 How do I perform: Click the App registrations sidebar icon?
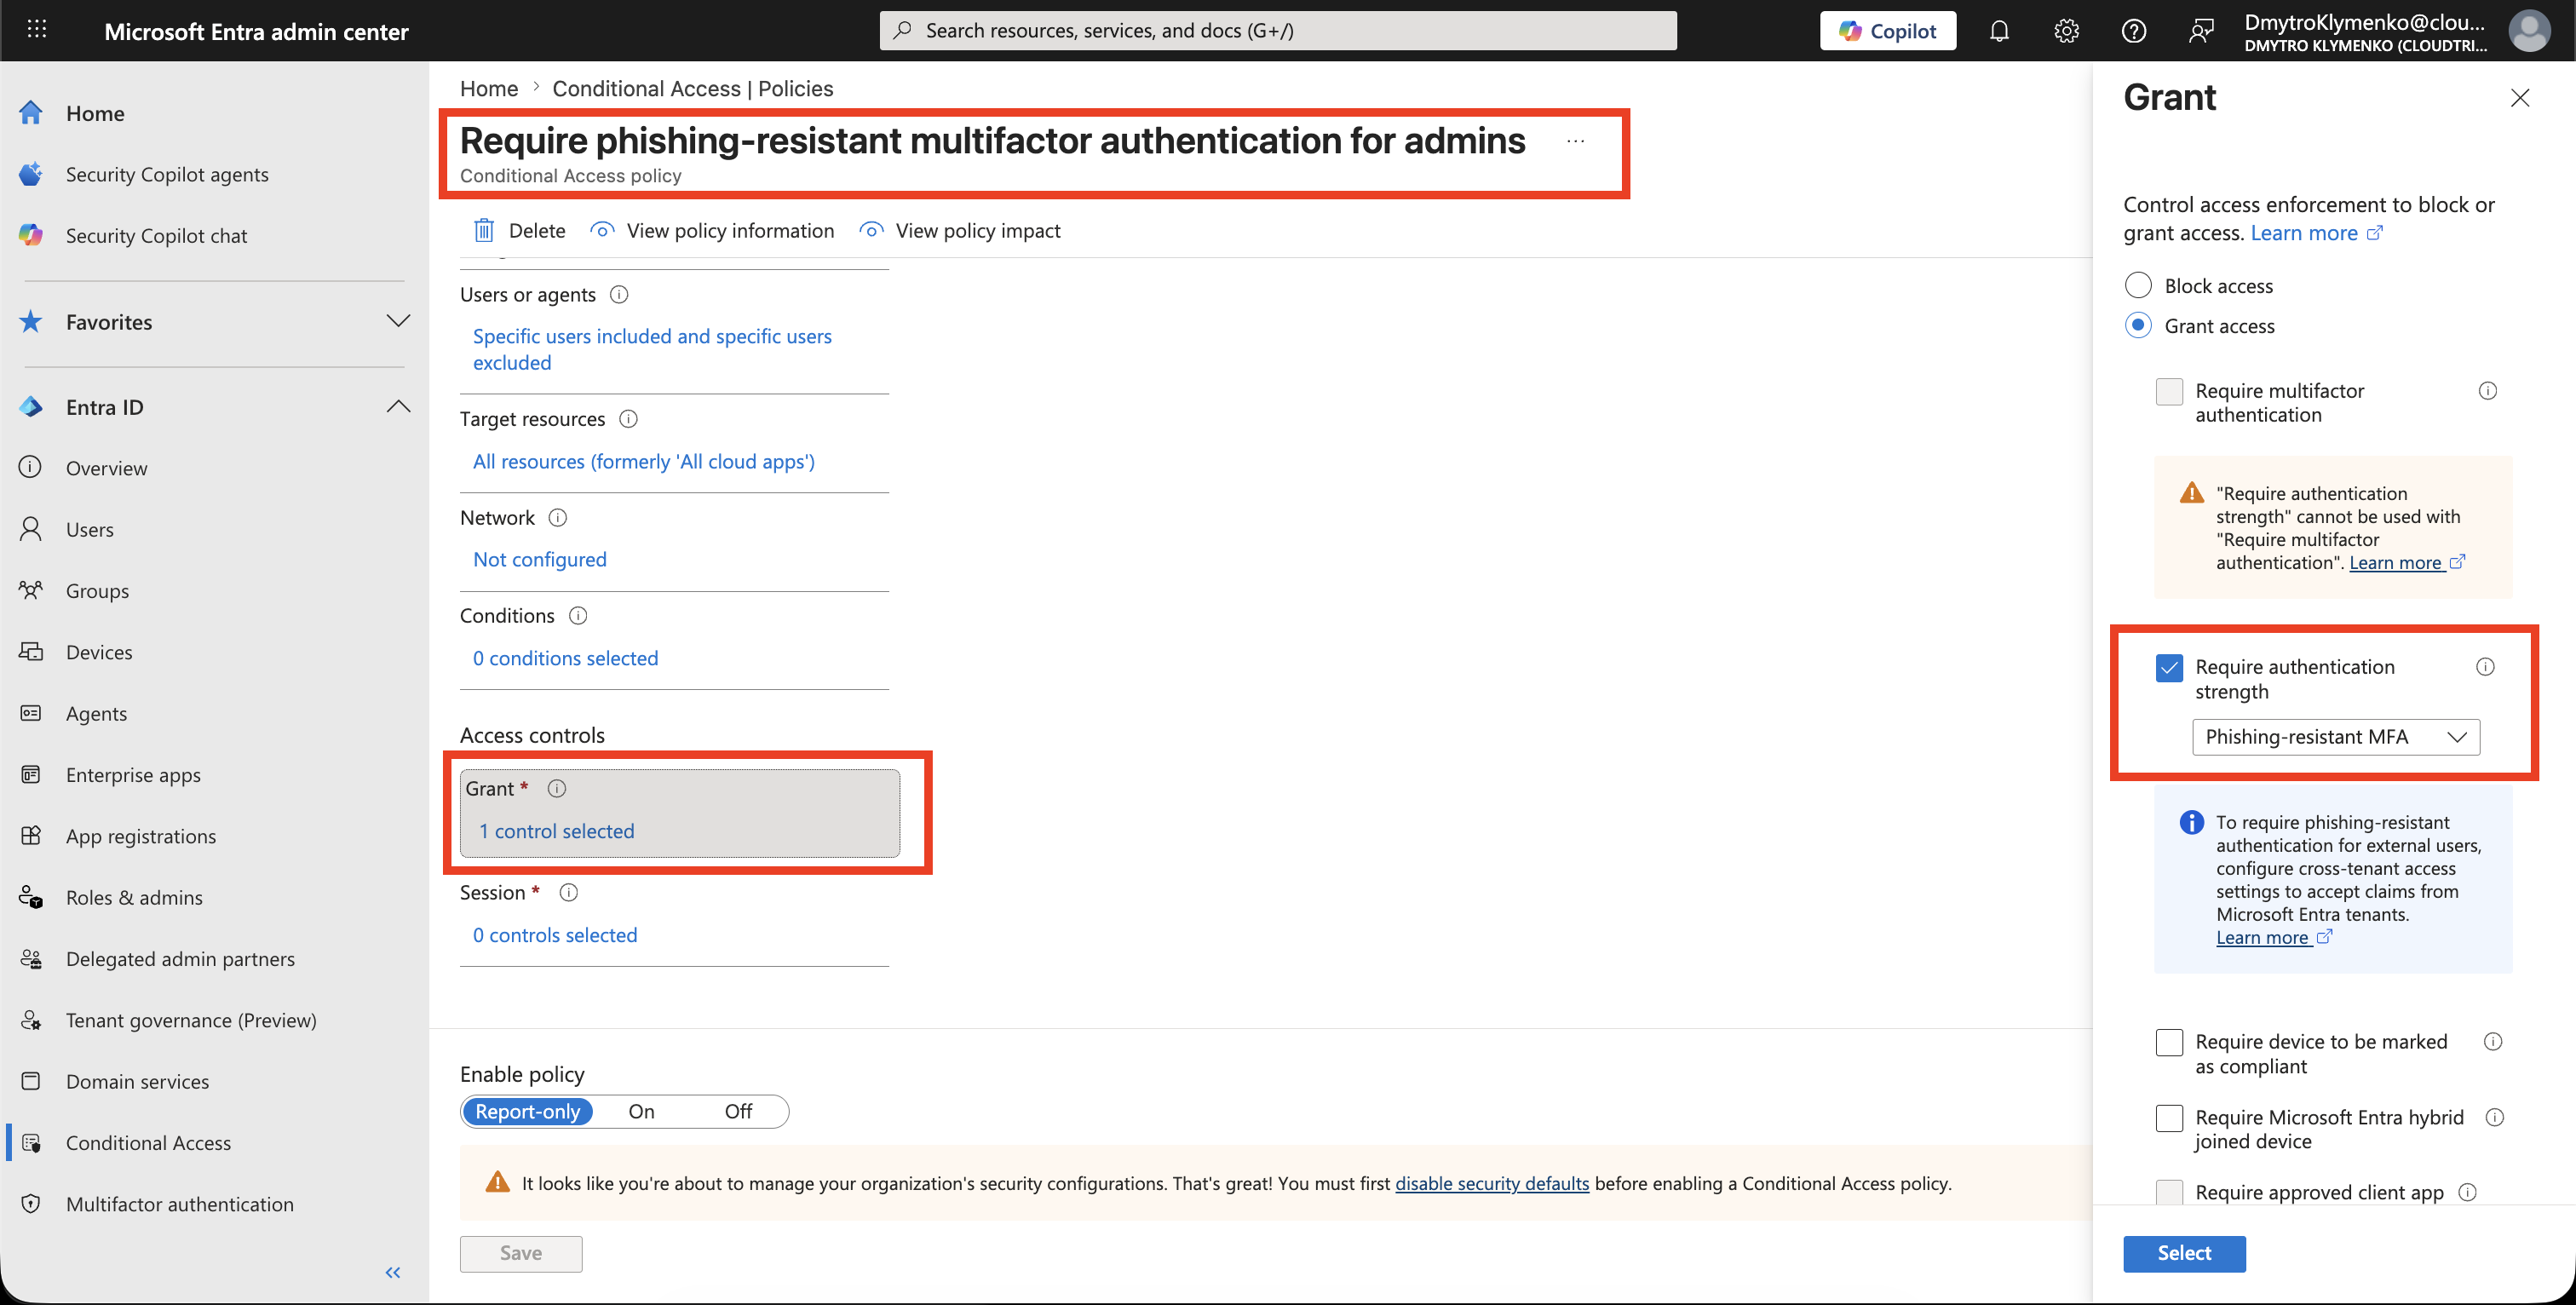(31, 836)
